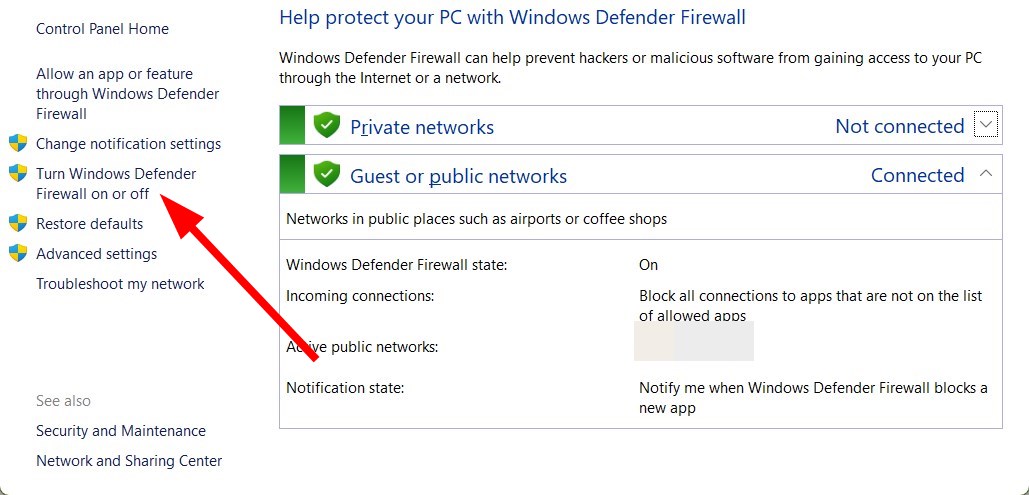
Task: Collapse the Guest or public networks section
Action: [987, 174]
